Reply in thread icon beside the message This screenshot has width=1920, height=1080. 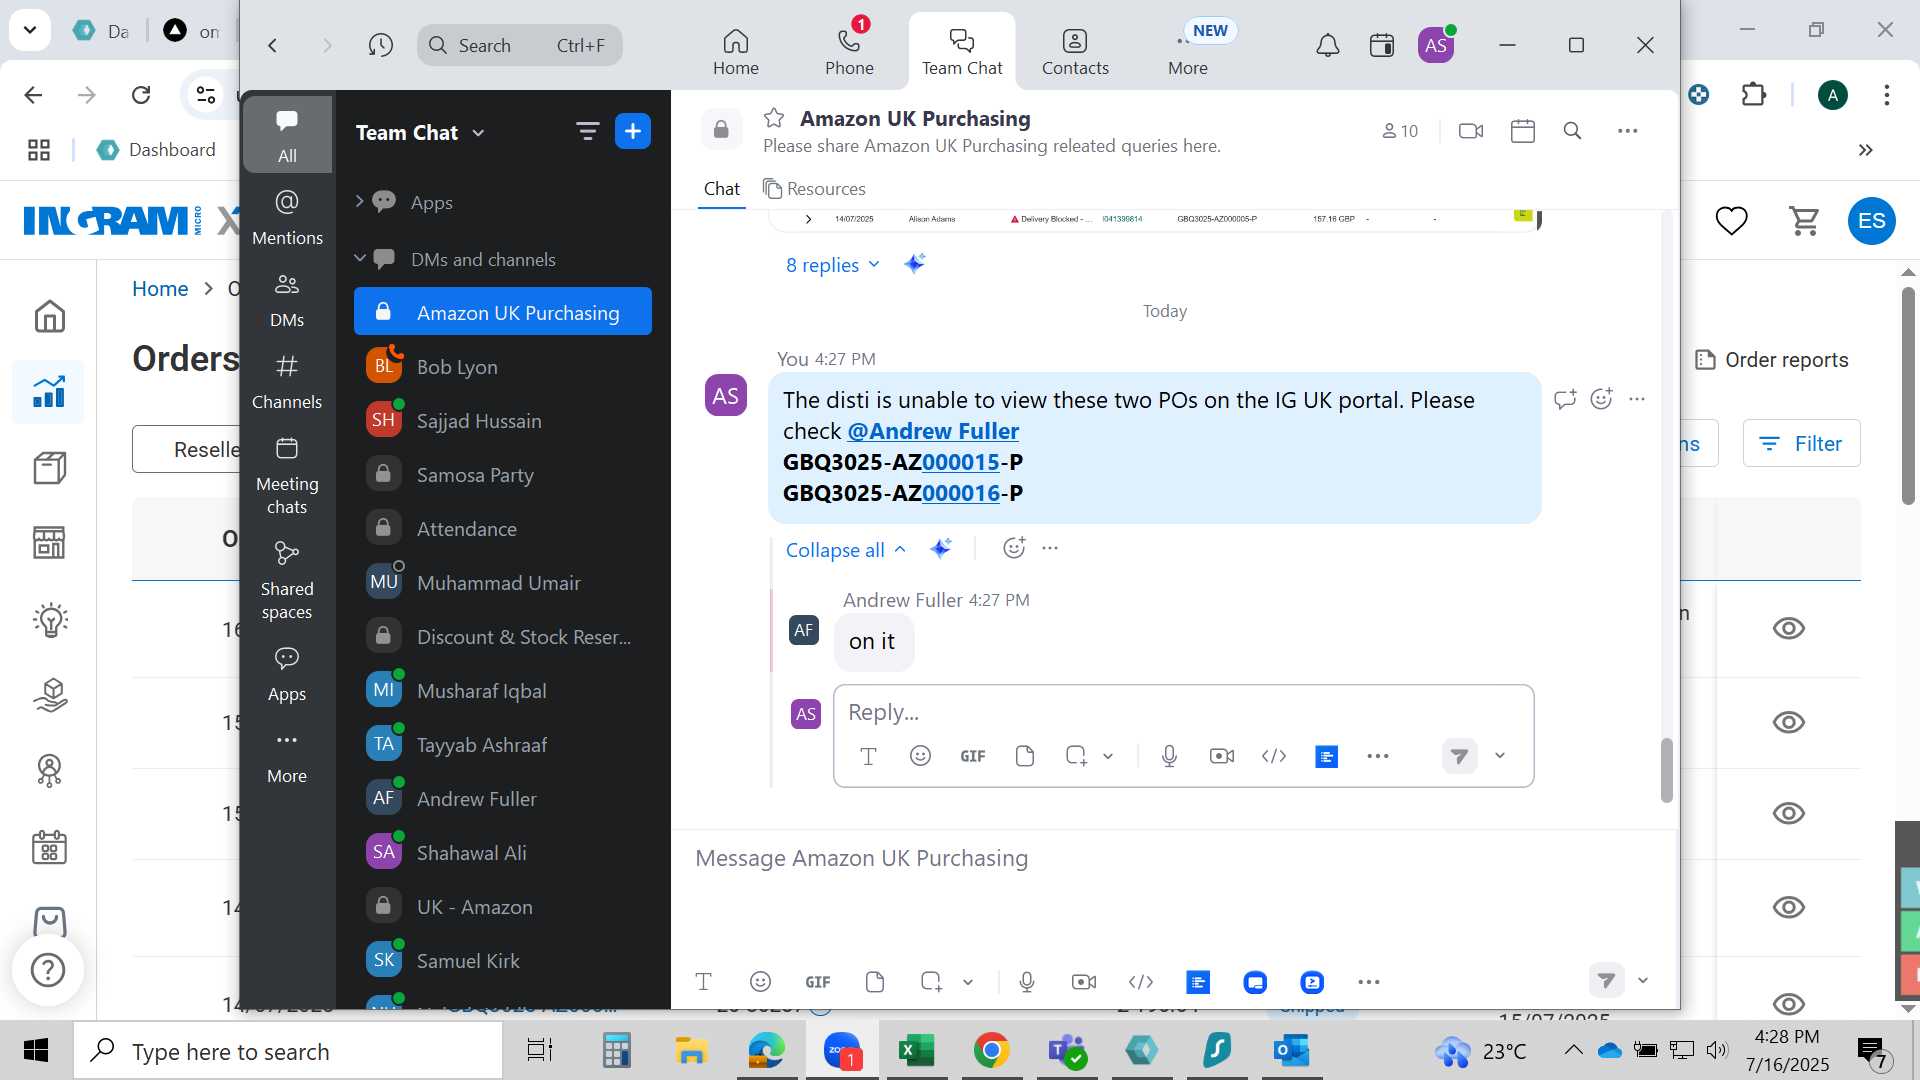(1565, 399)
